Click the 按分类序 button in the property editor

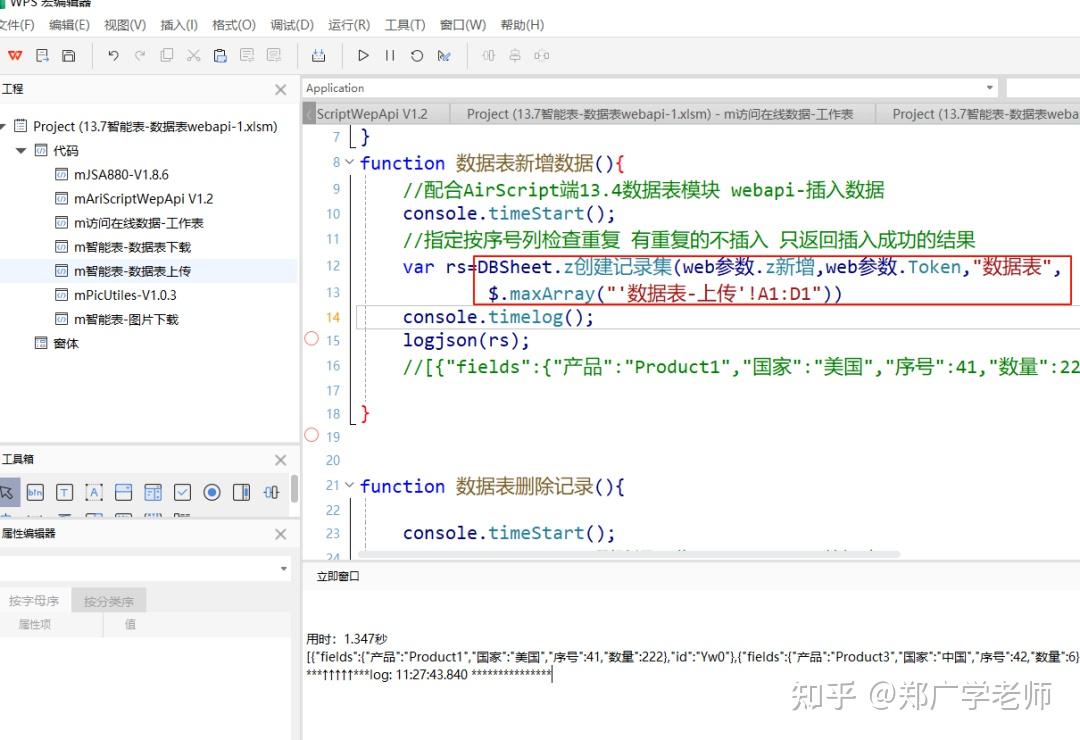coord(109,600)
